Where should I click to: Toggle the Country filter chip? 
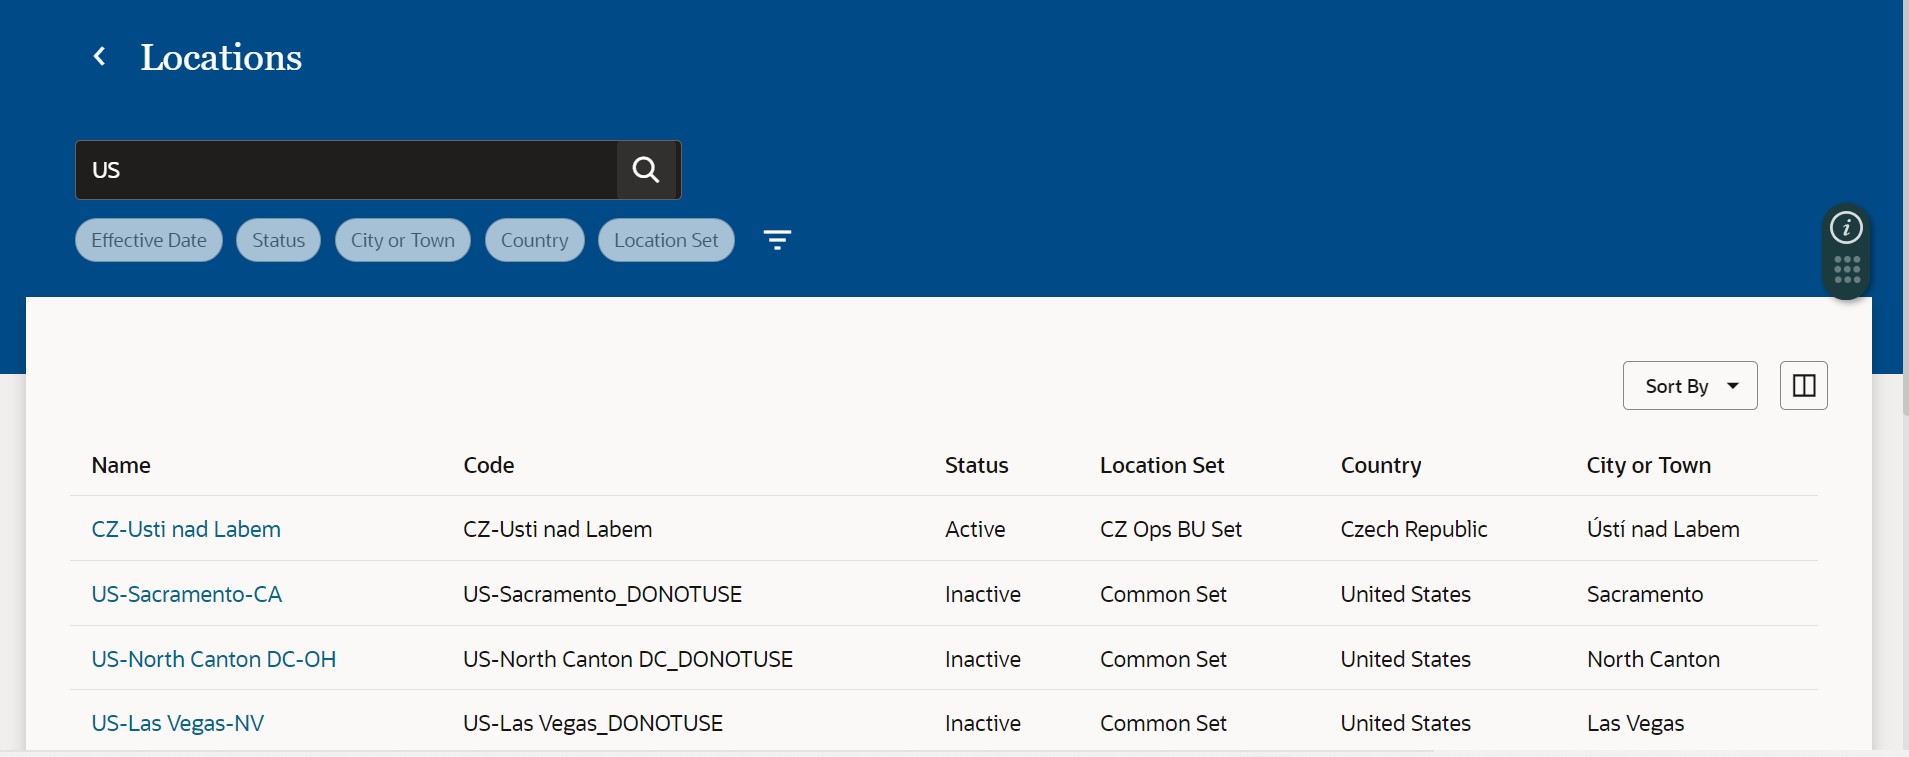[x=535, y=240]
